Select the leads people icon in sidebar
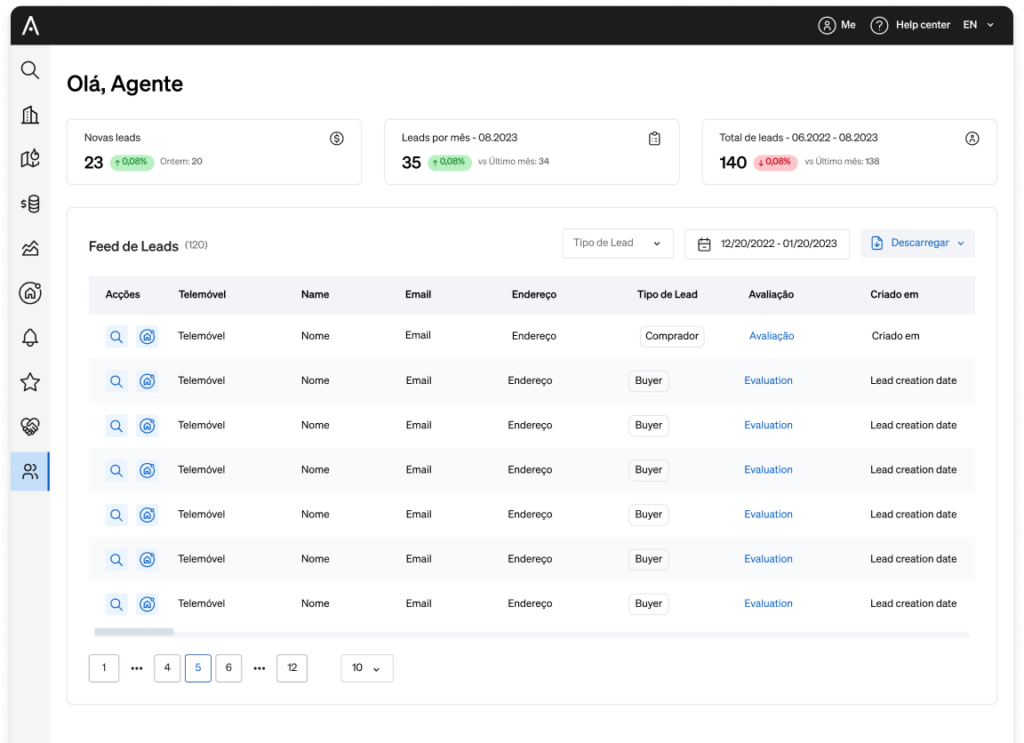This screenshot has width=1024, height=743. [x=30, y=471]
